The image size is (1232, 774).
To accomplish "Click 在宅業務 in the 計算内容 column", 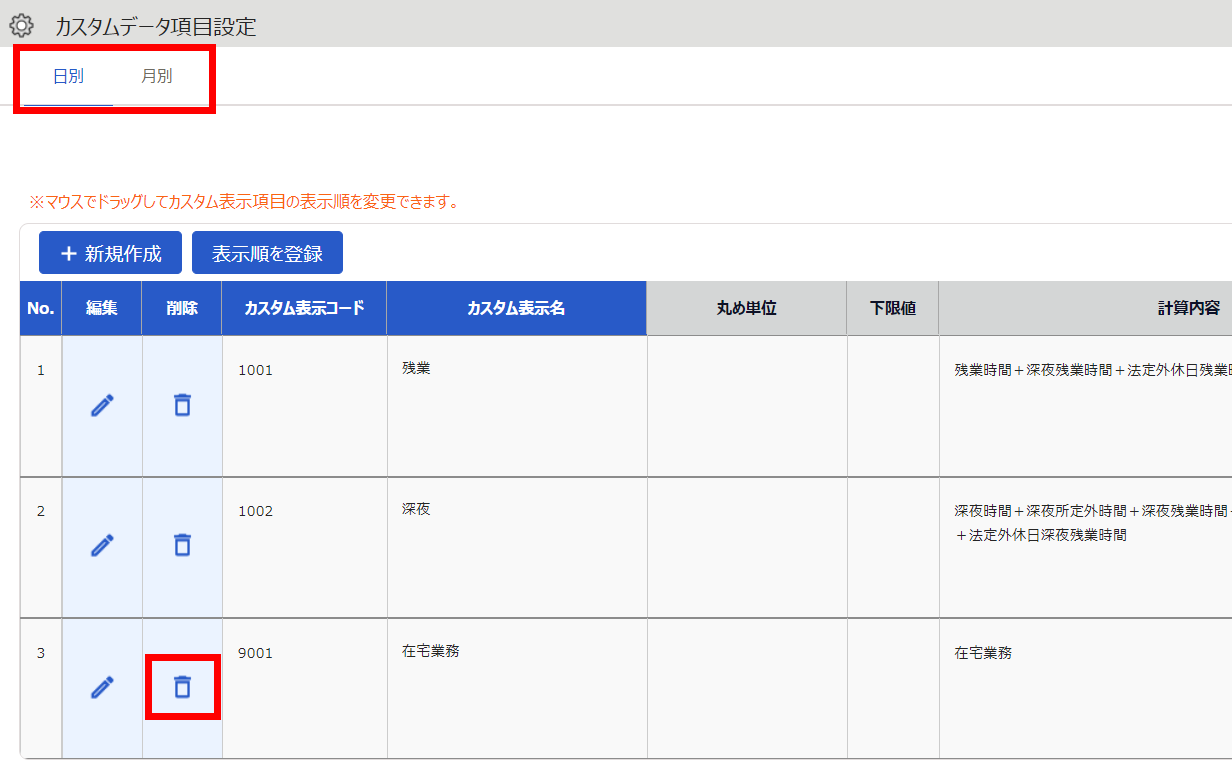I will (x=983, y=653).
